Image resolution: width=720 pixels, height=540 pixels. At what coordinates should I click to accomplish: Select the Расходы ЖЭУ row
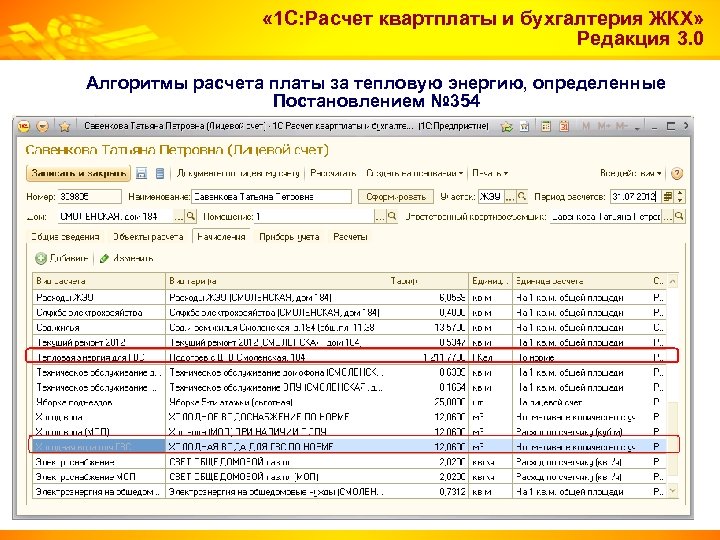351,298
